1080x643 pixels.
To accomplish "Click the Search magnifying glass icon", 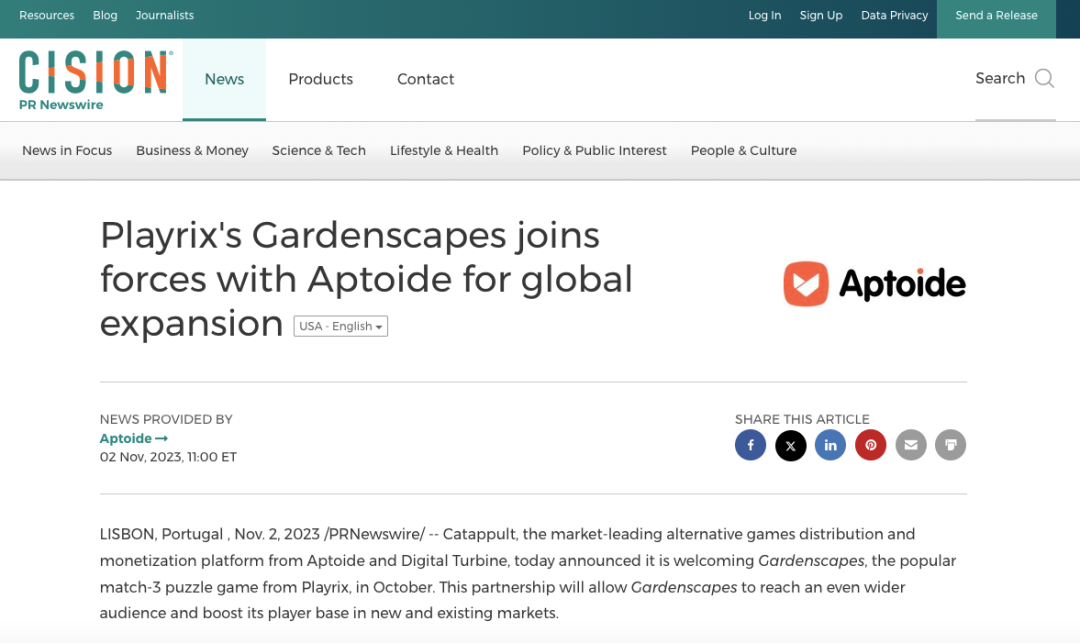I will 1044,78.
